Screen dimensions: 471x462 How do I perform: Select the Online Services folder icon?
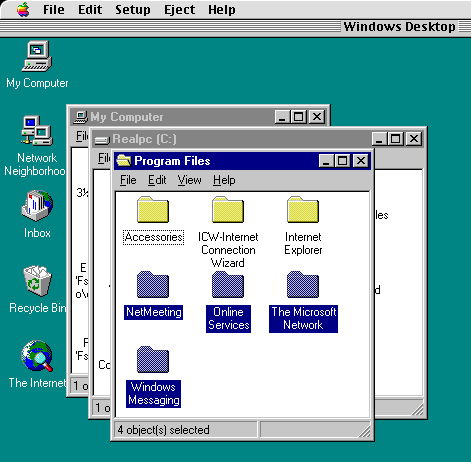click(x=228, y=284)
